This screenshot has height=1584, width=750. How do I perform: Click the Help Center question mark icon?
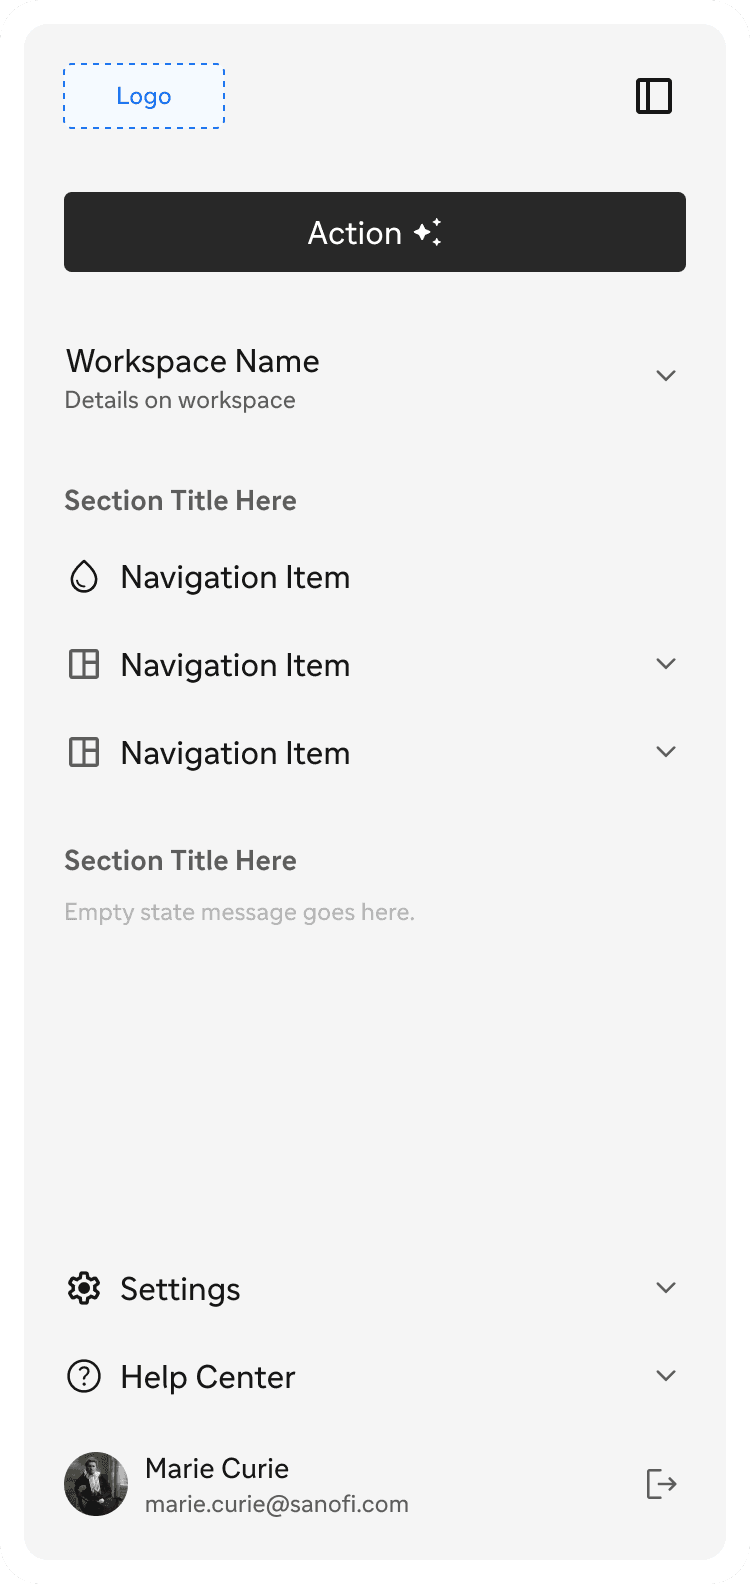click(84, 1377)
